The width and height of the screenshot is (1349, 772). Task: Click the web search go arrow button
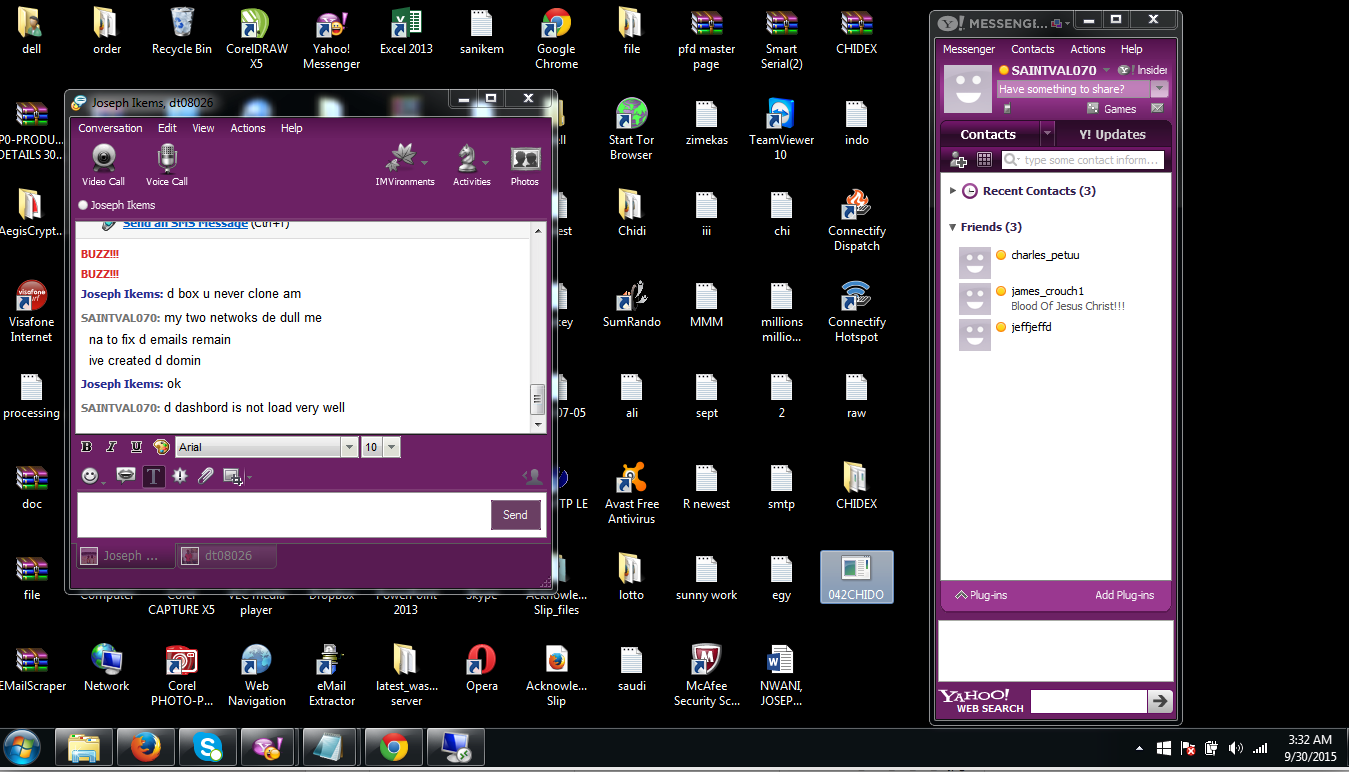1160,701
